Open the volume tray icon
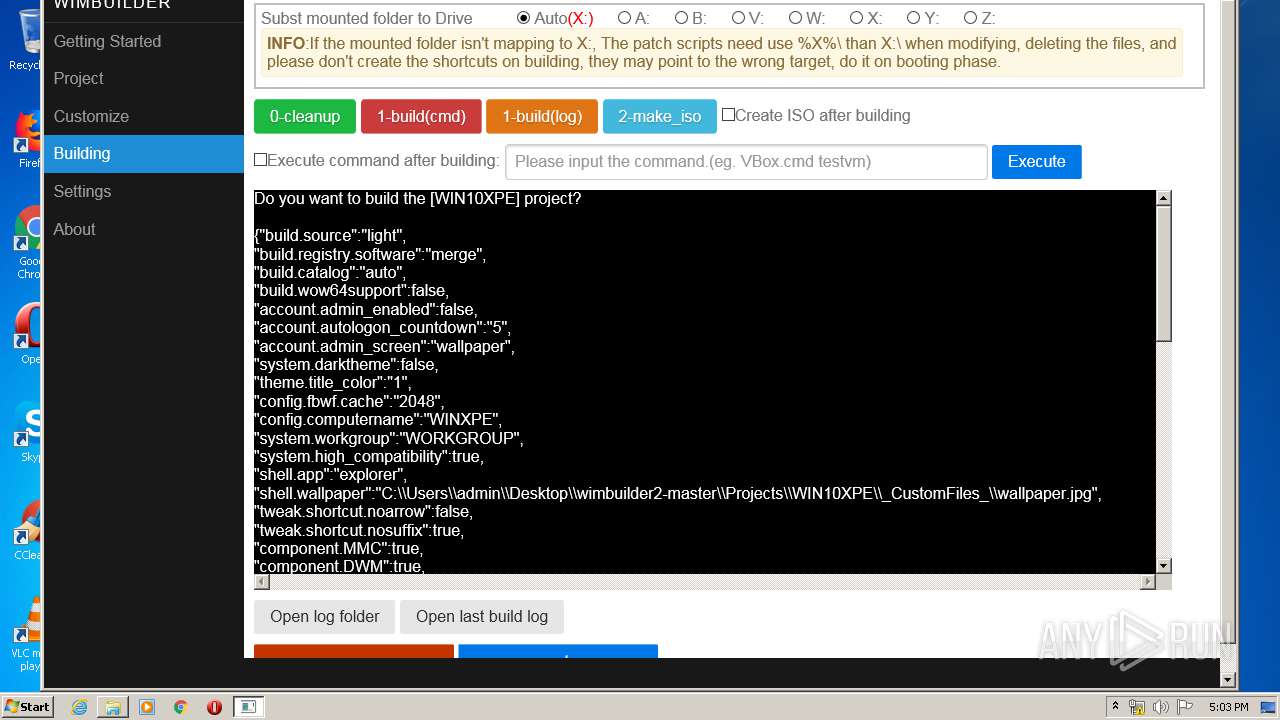Image resolution: width=1280 pixels, height=720 pixels. click(x=1161, y=707)
